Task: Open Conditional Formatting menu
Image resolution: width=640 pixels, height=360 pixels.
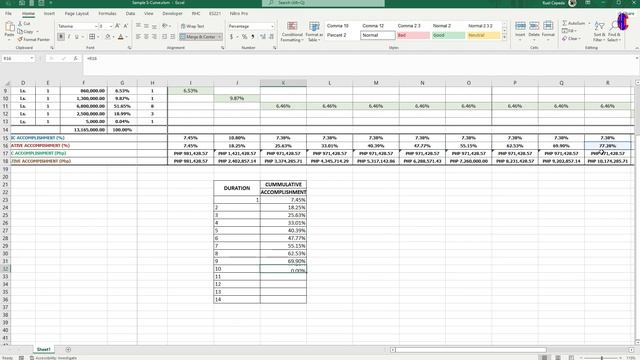Action: [x=292, y=31]
